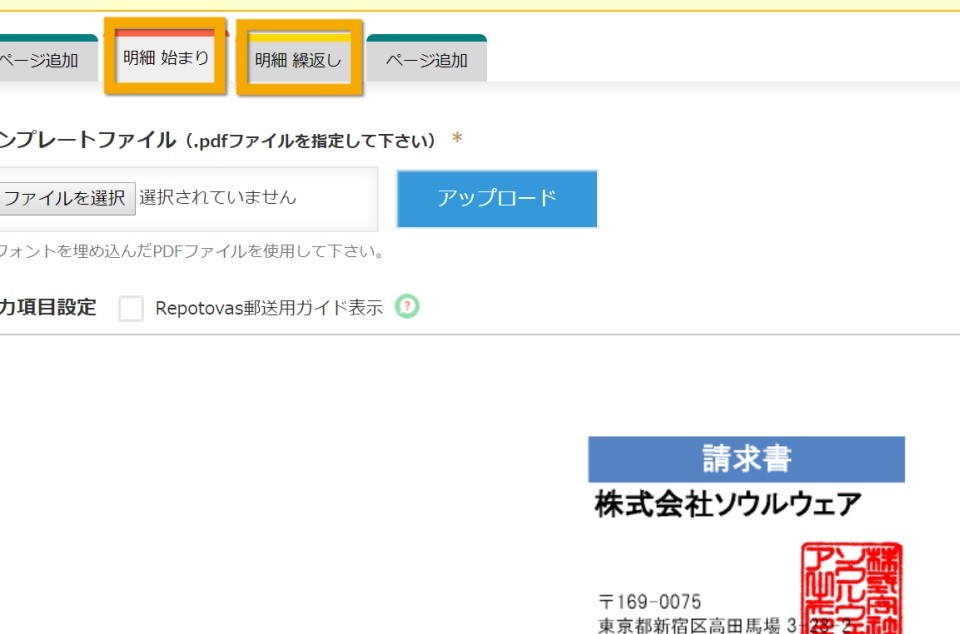Click the Repotovas郵送用ガイド表示 checkbox label
Image resolution: width=960 pixels, height=634 pixels.
pyautogui.click(x=269, y=307)
